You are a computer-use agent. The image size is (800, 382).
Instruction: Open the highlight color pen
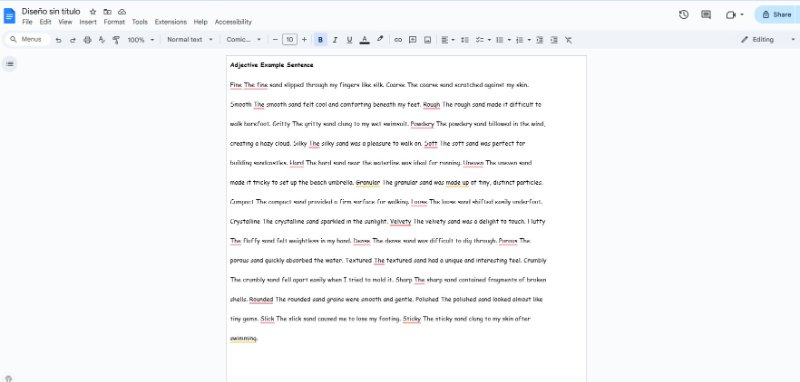380,39
